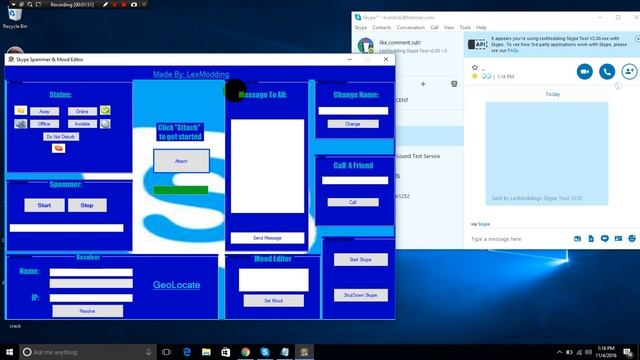The width and height of the screenshot is (640, 360).
Task: Set status with the Away button
Action: click(44, 111)
